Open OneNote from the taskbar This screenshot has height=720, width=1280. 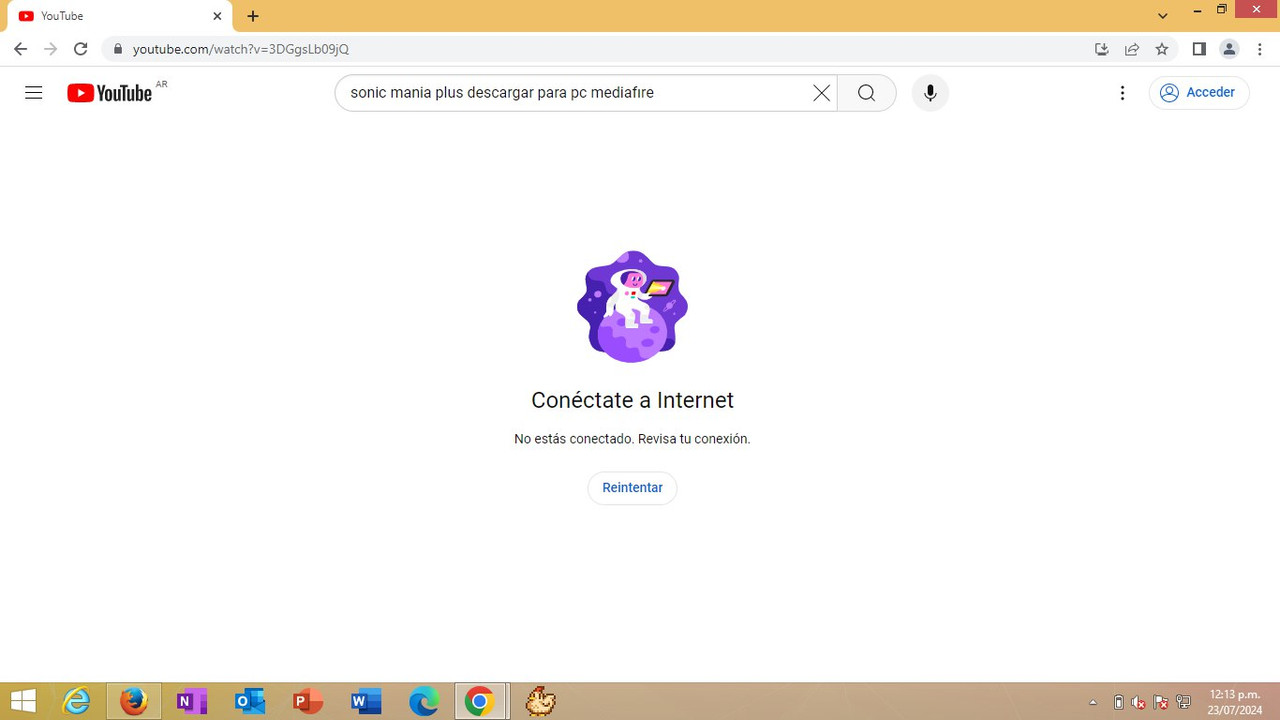(191, 701)
